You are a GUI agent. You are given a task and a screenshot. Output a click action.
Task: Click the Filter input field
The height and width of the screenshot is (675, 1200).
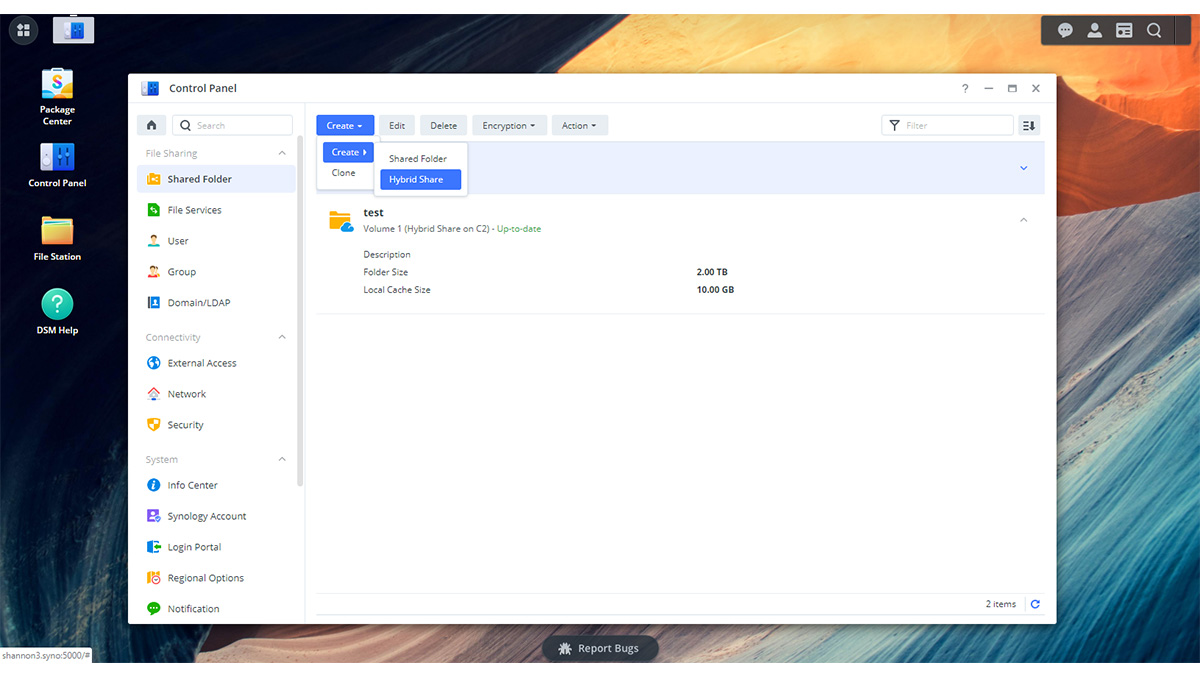pos(947,125)
